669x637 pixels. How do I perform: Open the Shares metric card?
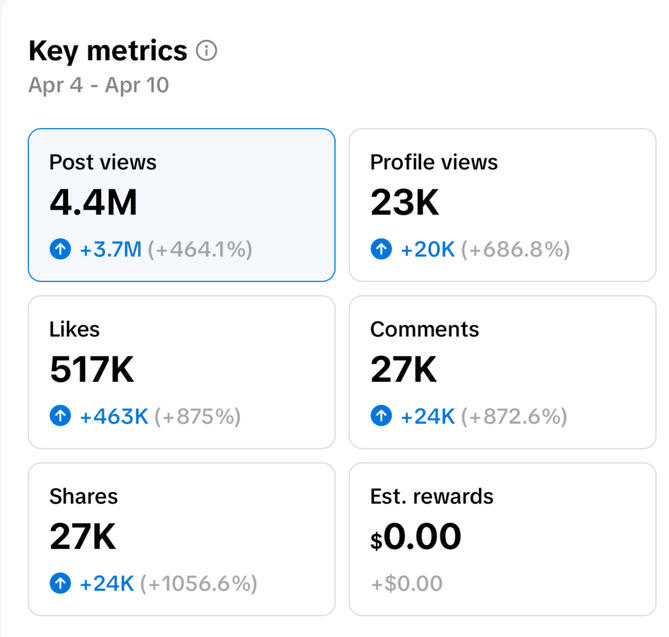(181, 539)
